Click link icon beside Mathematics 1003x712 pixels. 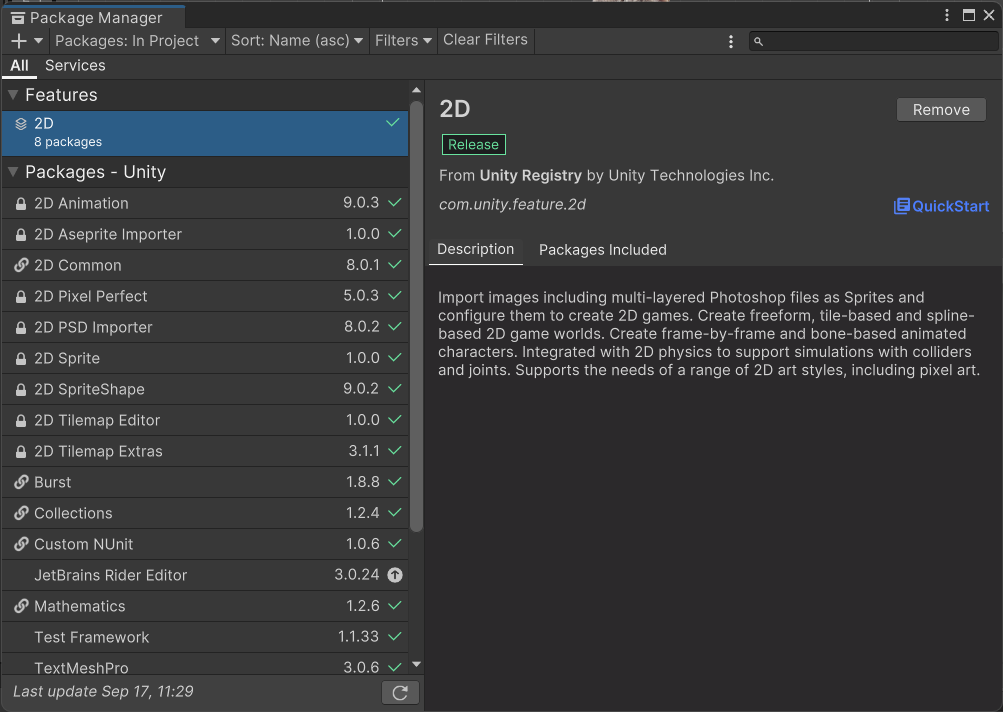21,606
